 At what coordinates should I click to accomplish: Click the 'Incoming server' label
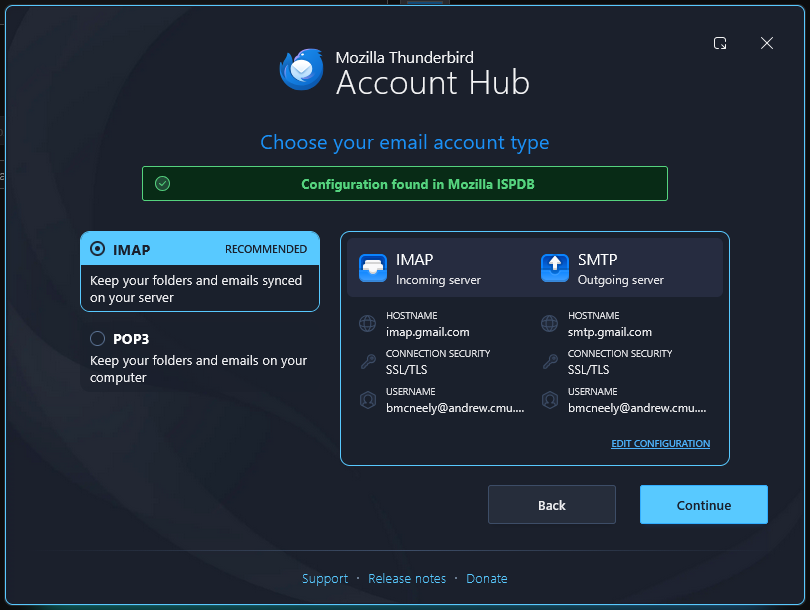[x=438, y=280]
